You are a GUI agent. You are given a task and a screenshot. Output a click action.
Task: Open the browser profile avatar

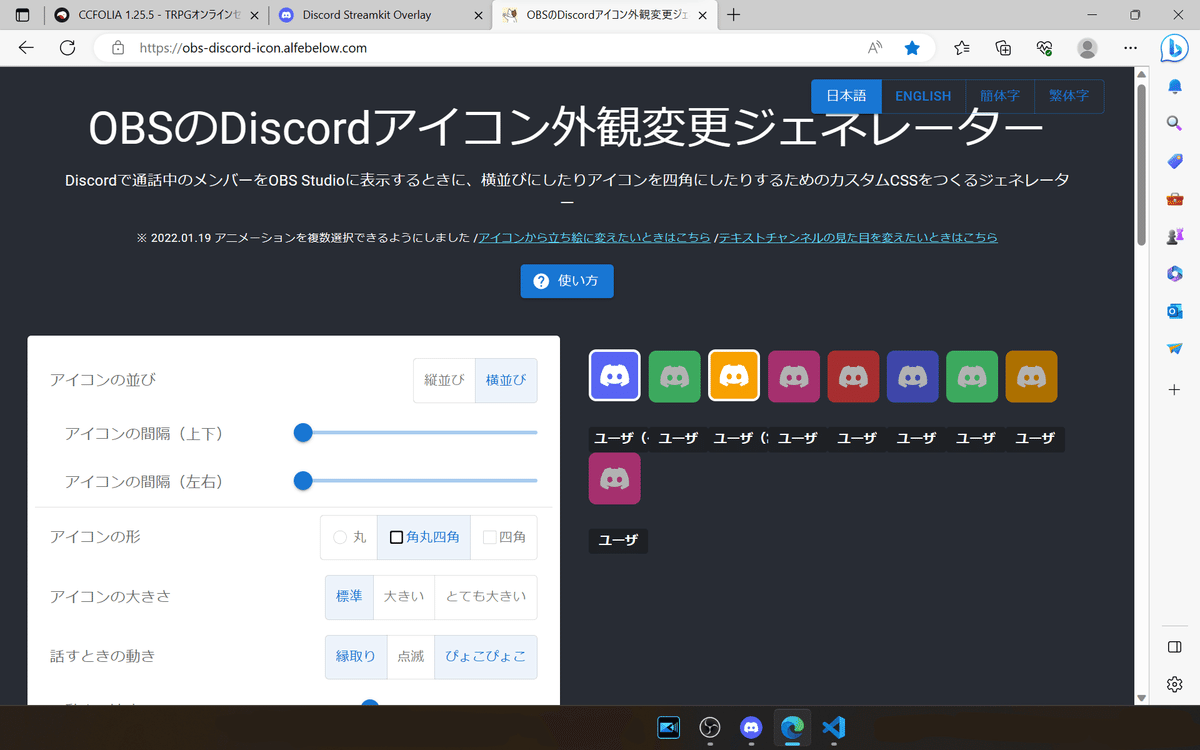coord(1087,47)
